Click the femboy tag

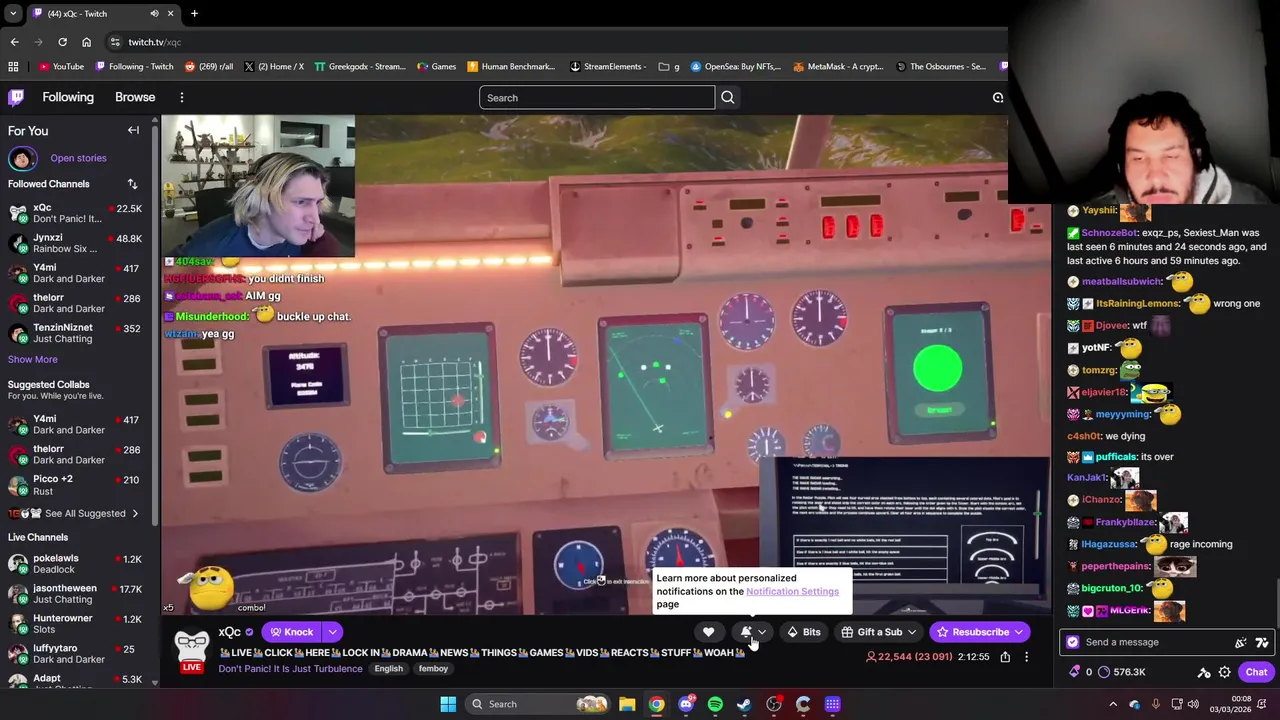pyautogui.click(x=433, y=669)
